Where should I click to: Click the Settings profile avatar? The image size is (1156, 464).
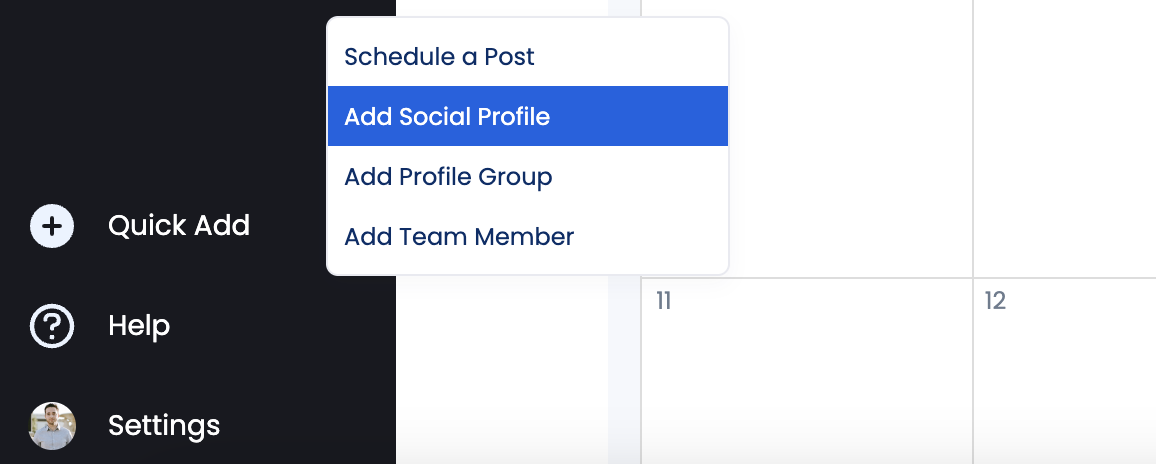coord(52,426)
